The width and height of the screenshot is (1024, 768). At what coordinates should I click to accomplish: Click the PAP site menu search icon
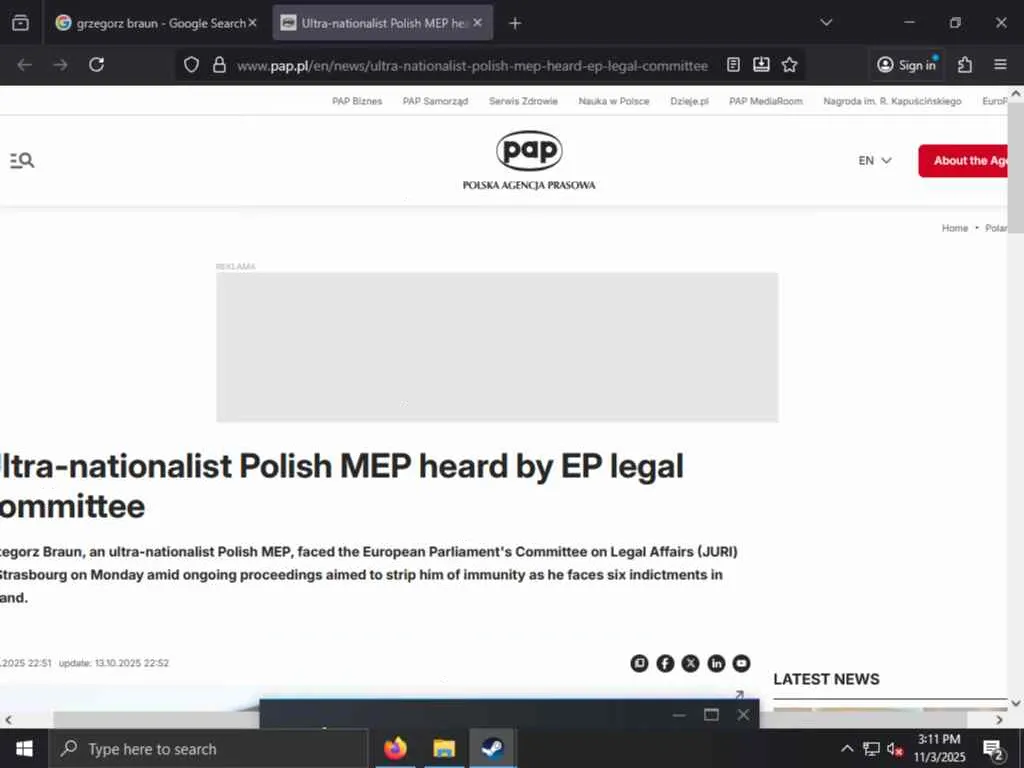[22, 160]
